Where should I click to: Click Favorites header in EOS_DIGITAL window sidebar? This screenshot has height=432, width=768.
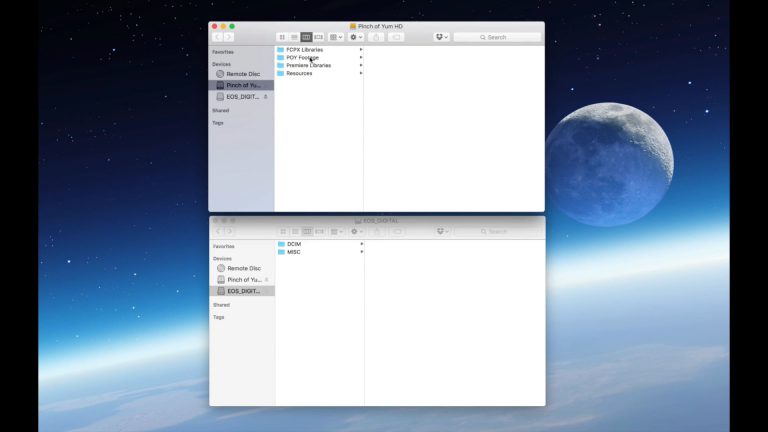point(224,246)
